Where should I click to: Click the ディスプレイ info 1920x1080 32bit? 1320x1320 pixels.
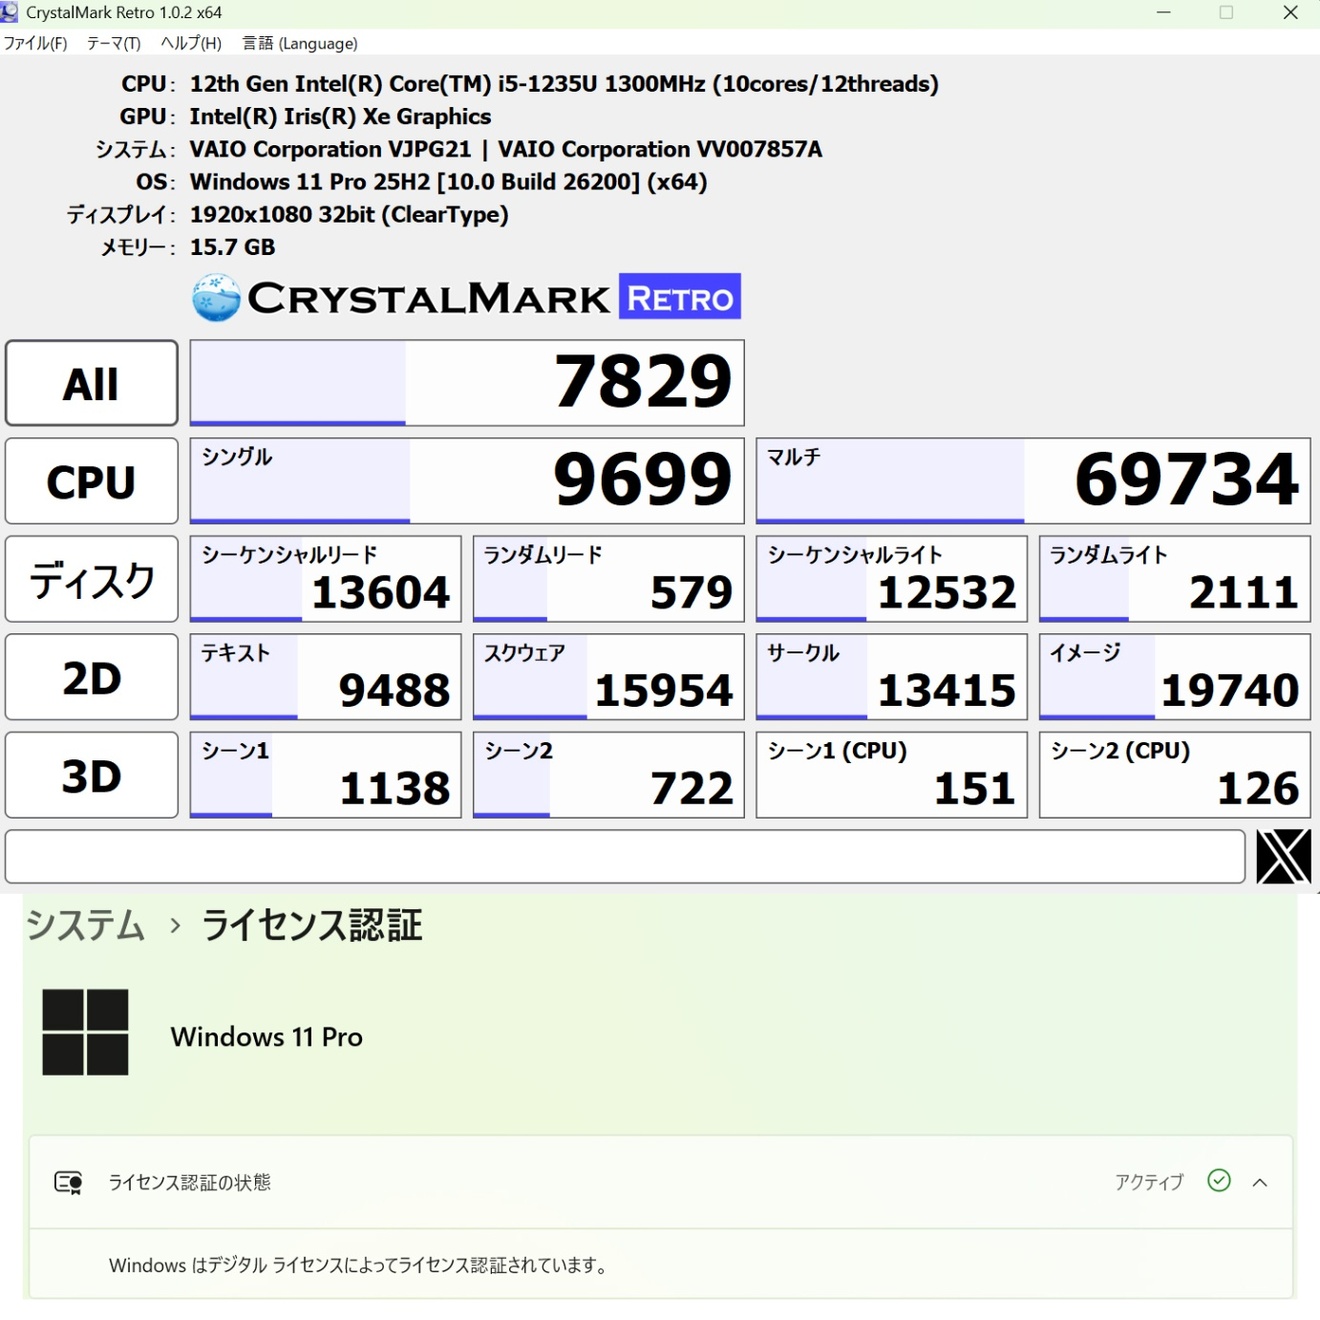(349, 215)
